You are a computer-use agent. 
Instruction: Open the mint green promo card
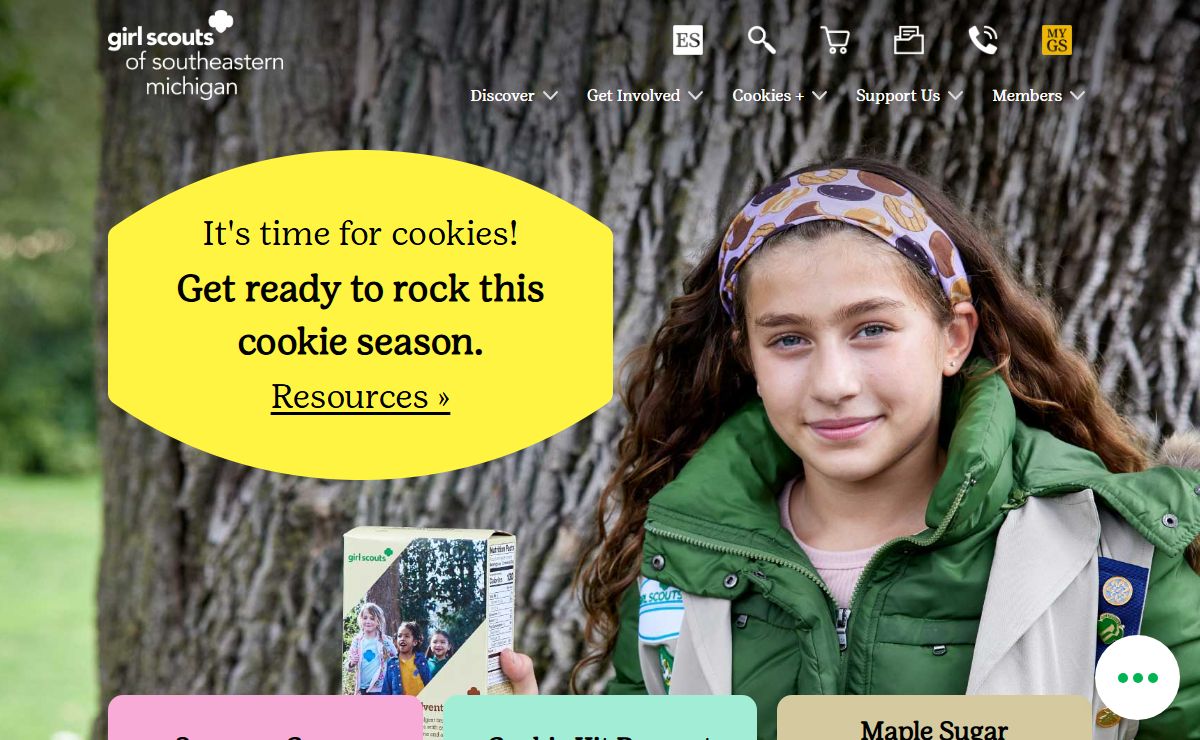coord(600,718)
